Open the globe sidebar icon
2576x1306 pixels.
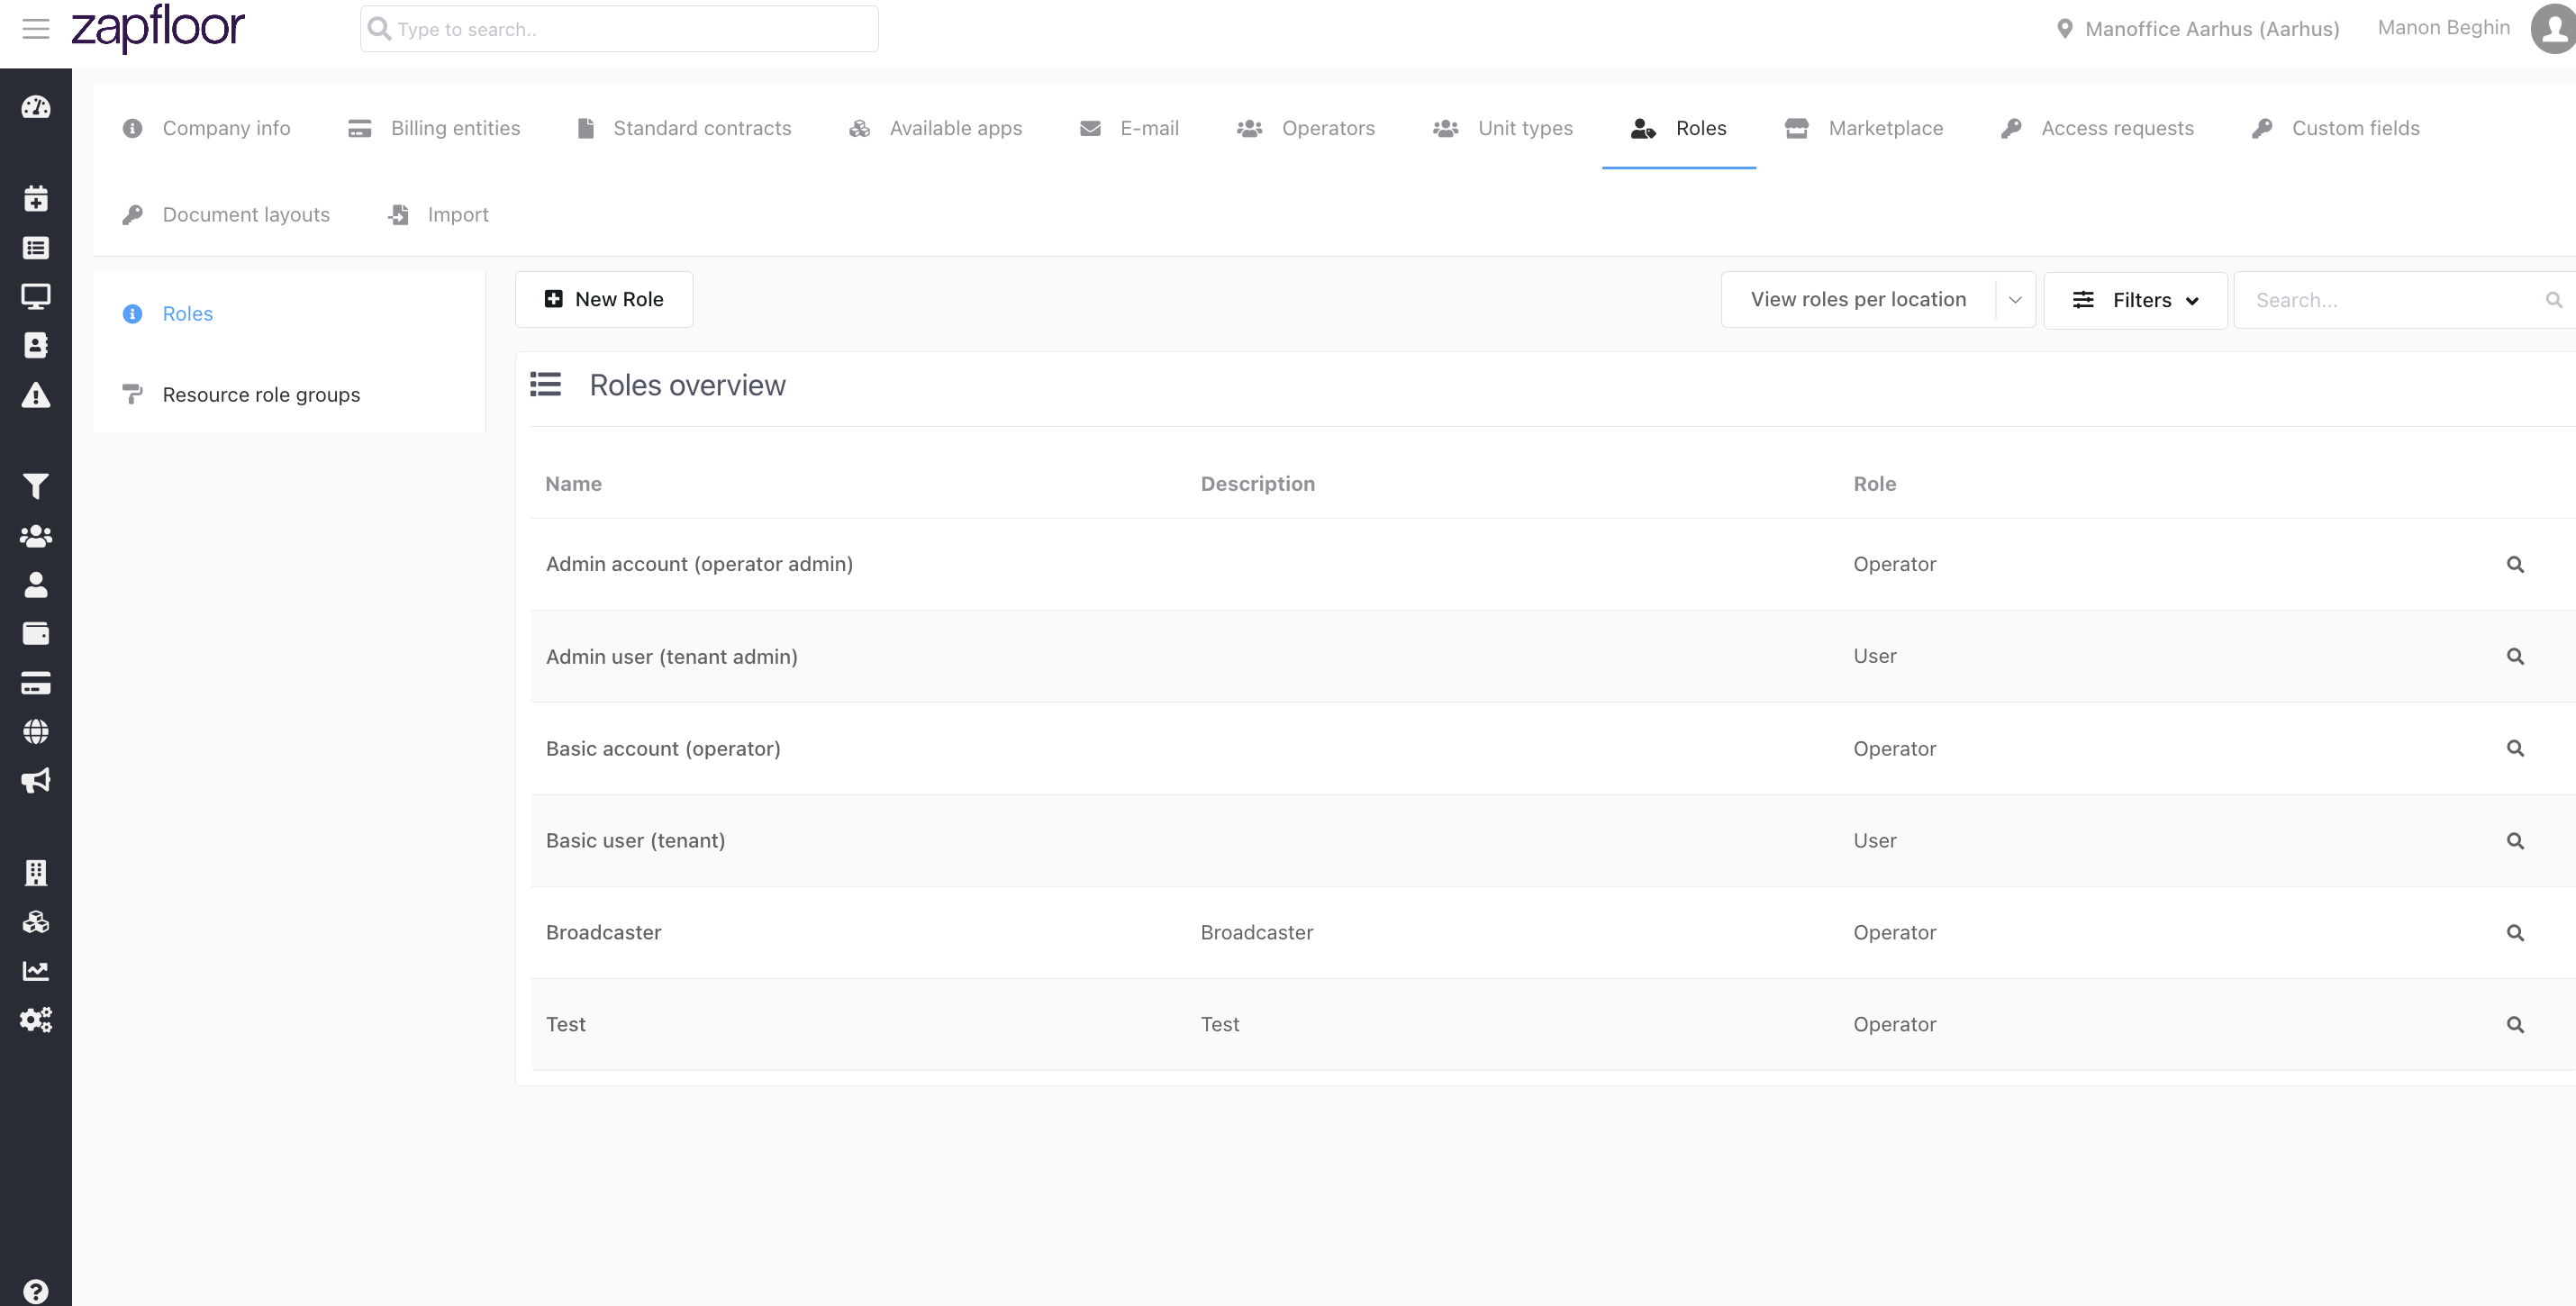click(x=36, y=732)
